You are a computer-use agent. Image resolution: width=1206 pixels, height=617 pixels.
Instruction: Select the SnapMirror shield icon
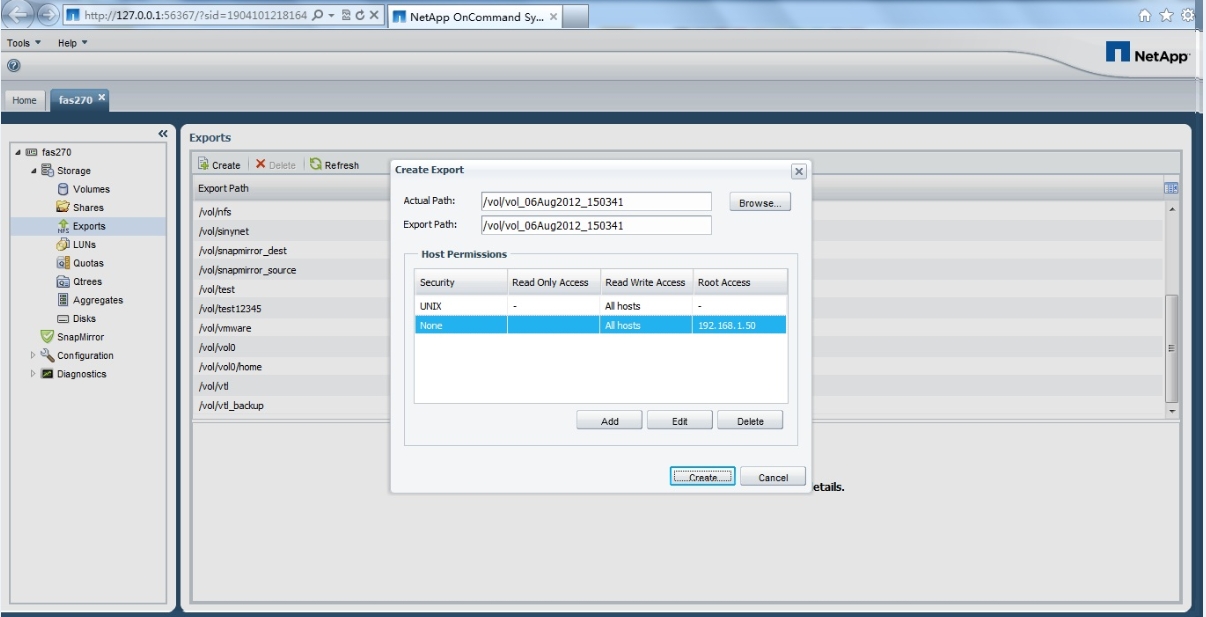tap(47, 337)
